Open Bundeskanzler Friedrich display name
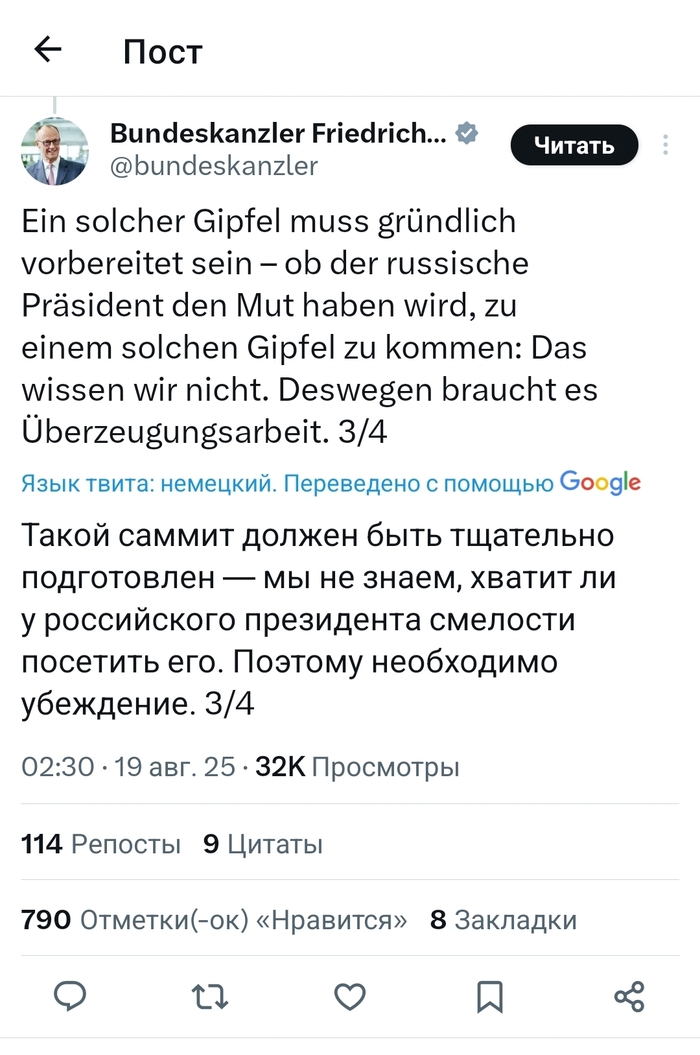 click(x=279, y=132)
